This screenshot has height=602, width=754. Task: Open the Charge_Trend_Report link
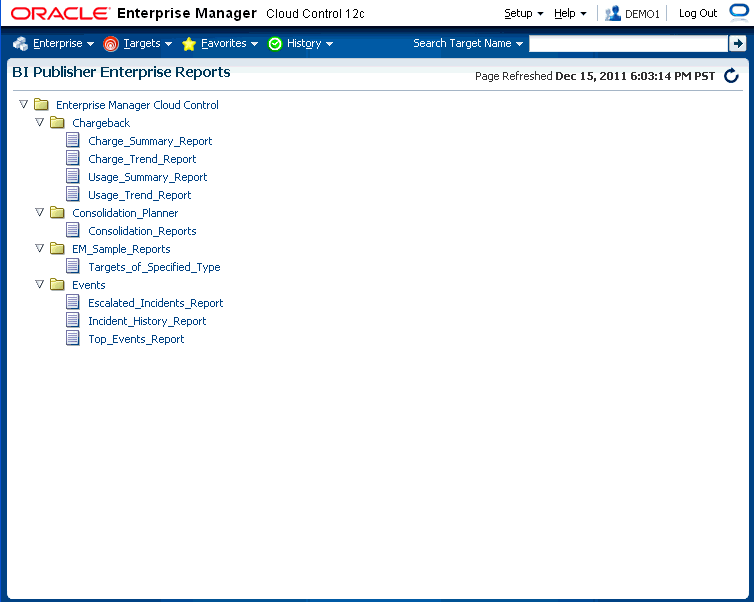[x=142, y=159]
